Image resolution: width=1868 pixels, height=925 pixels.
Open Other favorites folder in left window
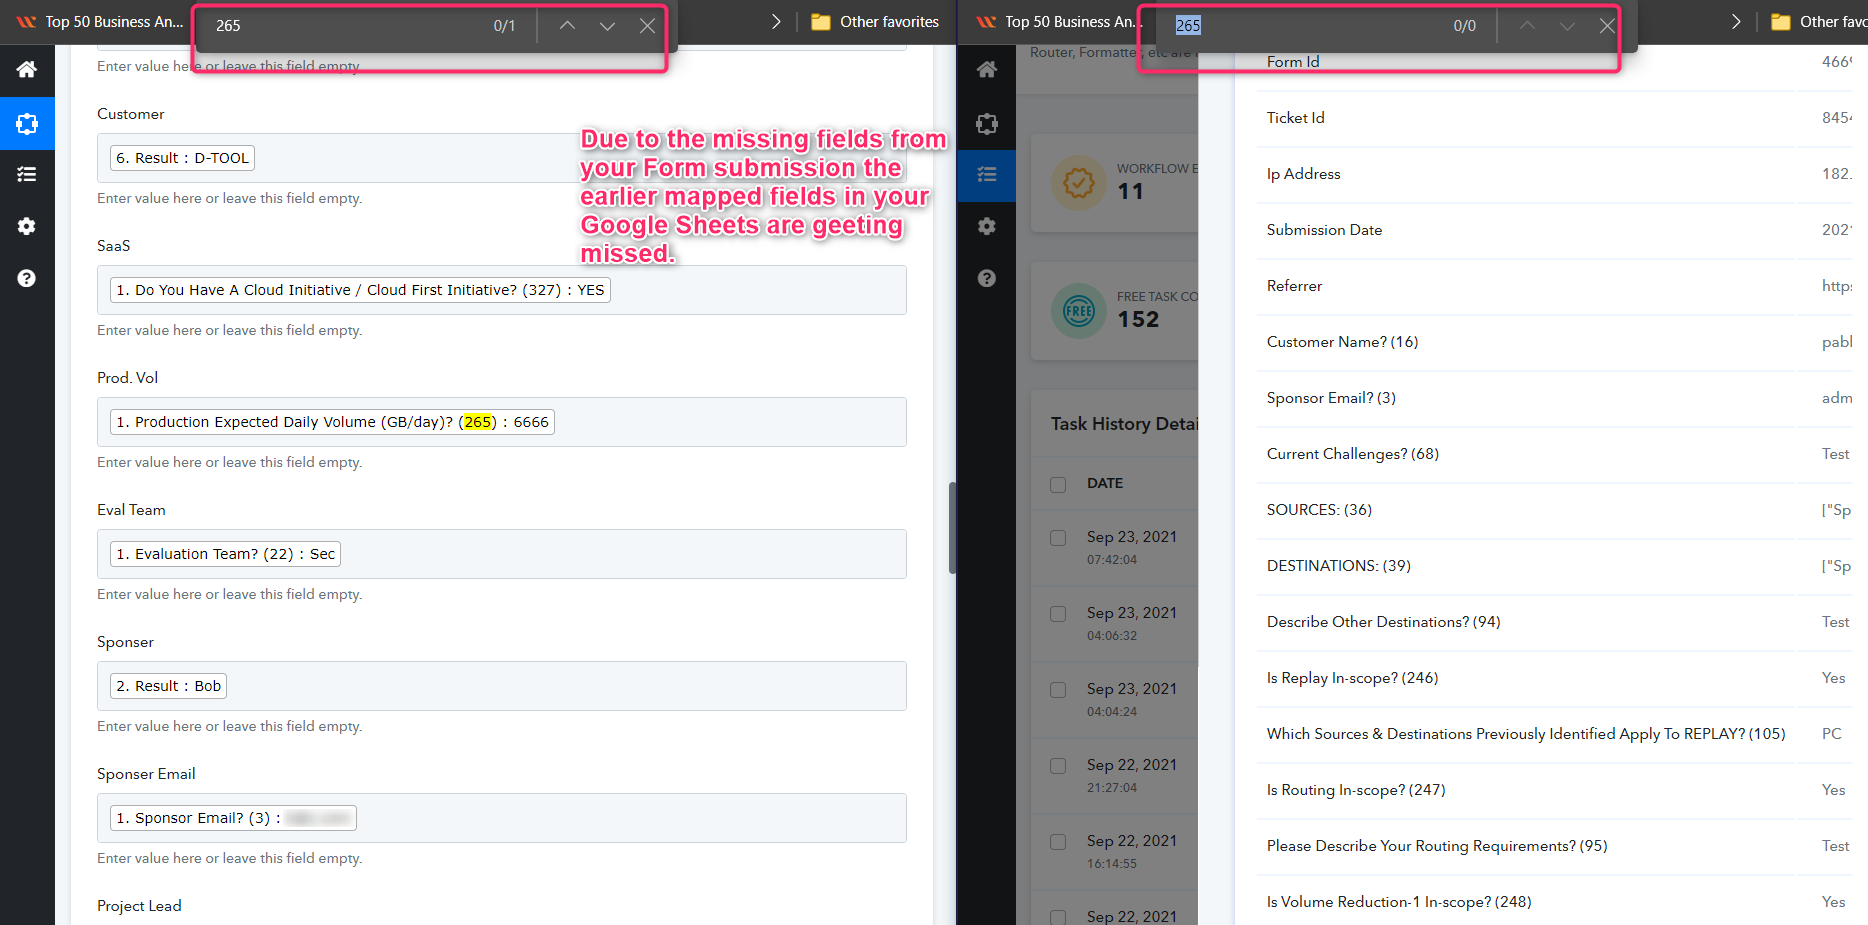875,22
